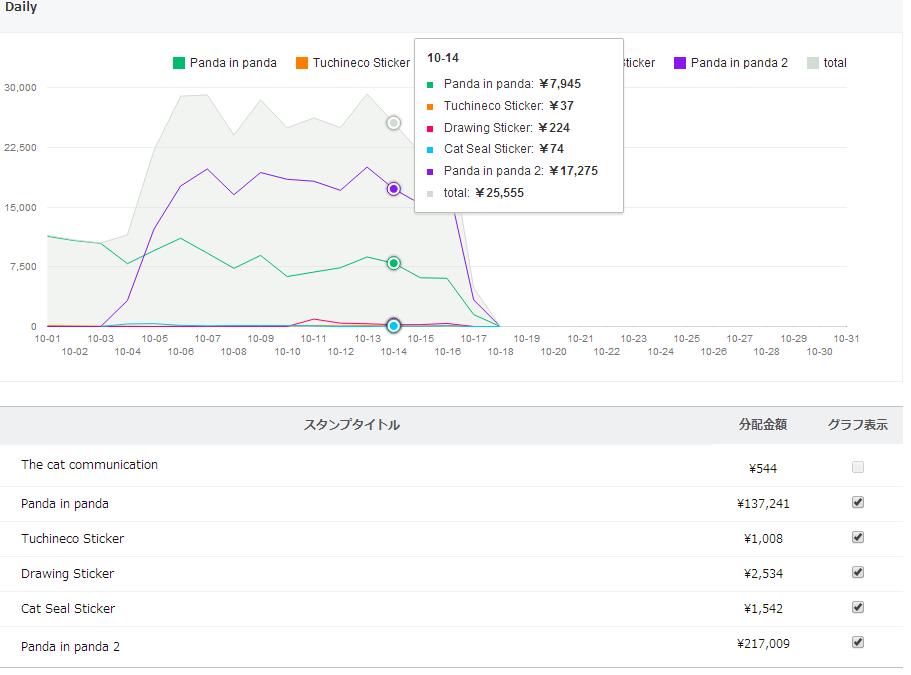Select The cat communication row title
This screenshot has height=675, width=911.
[89, 465]
